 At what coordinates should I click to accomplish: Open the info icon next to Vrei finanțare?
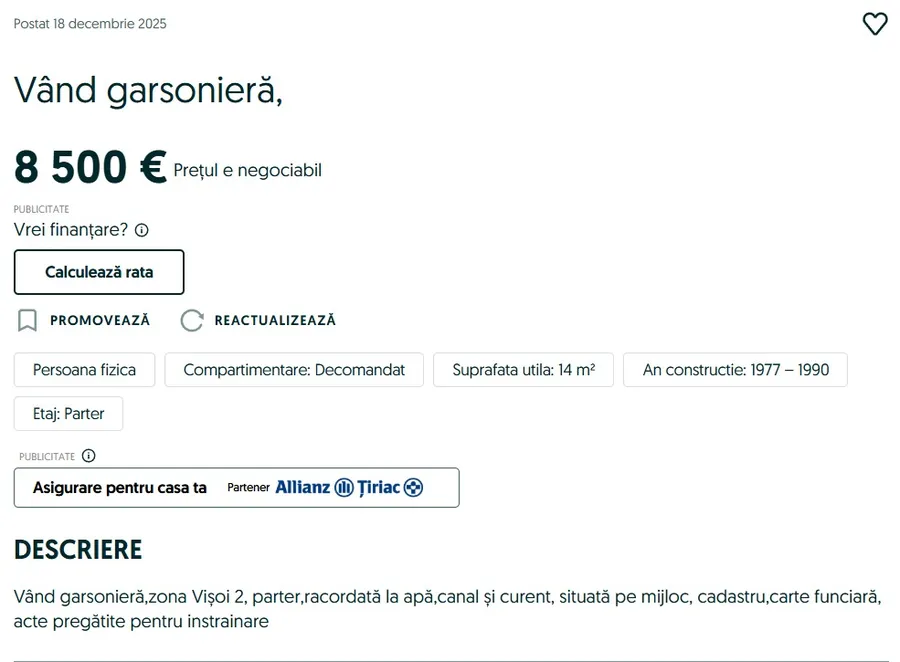[x=141, y=230]
